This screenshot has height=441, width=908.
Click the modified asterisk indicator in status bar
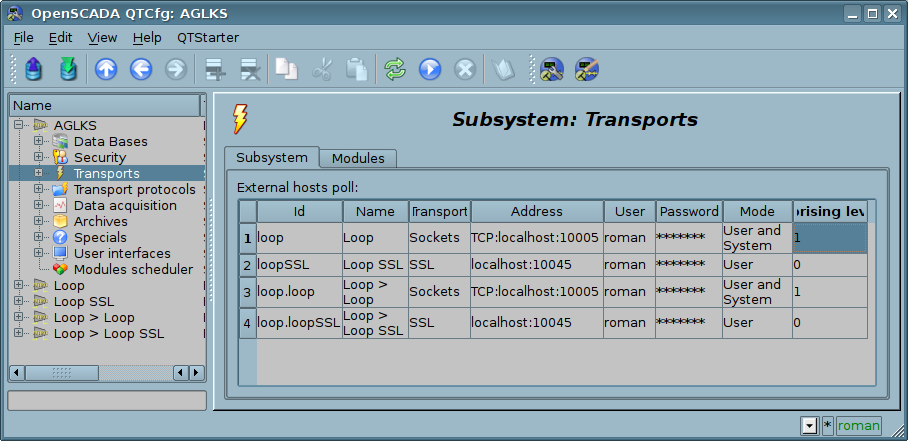pyautogui.click(x=827, y=426)
